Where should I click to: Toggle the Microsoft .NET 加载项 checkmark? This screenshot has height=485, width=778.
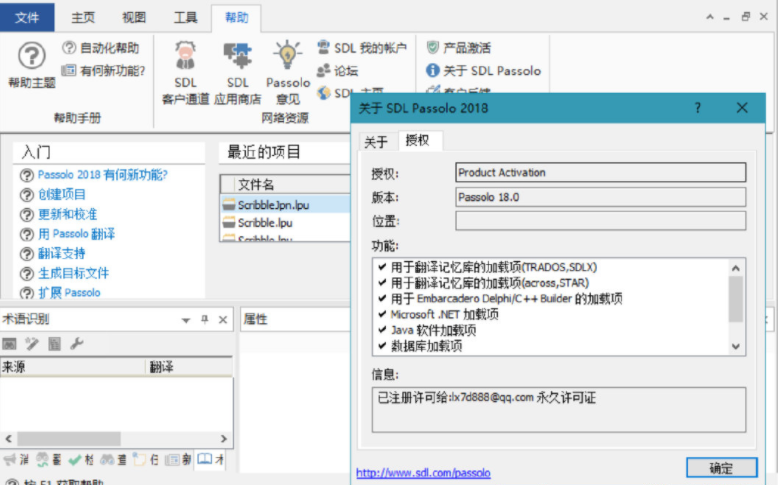[382, 314]
